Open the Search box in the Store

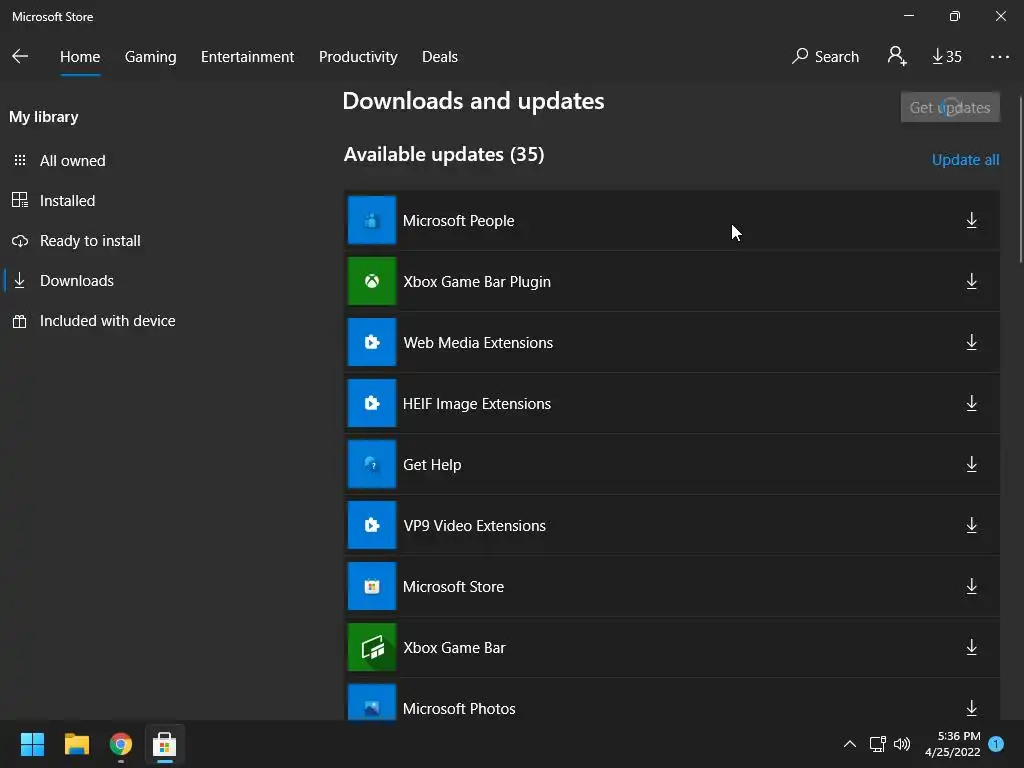click(825, 57)
